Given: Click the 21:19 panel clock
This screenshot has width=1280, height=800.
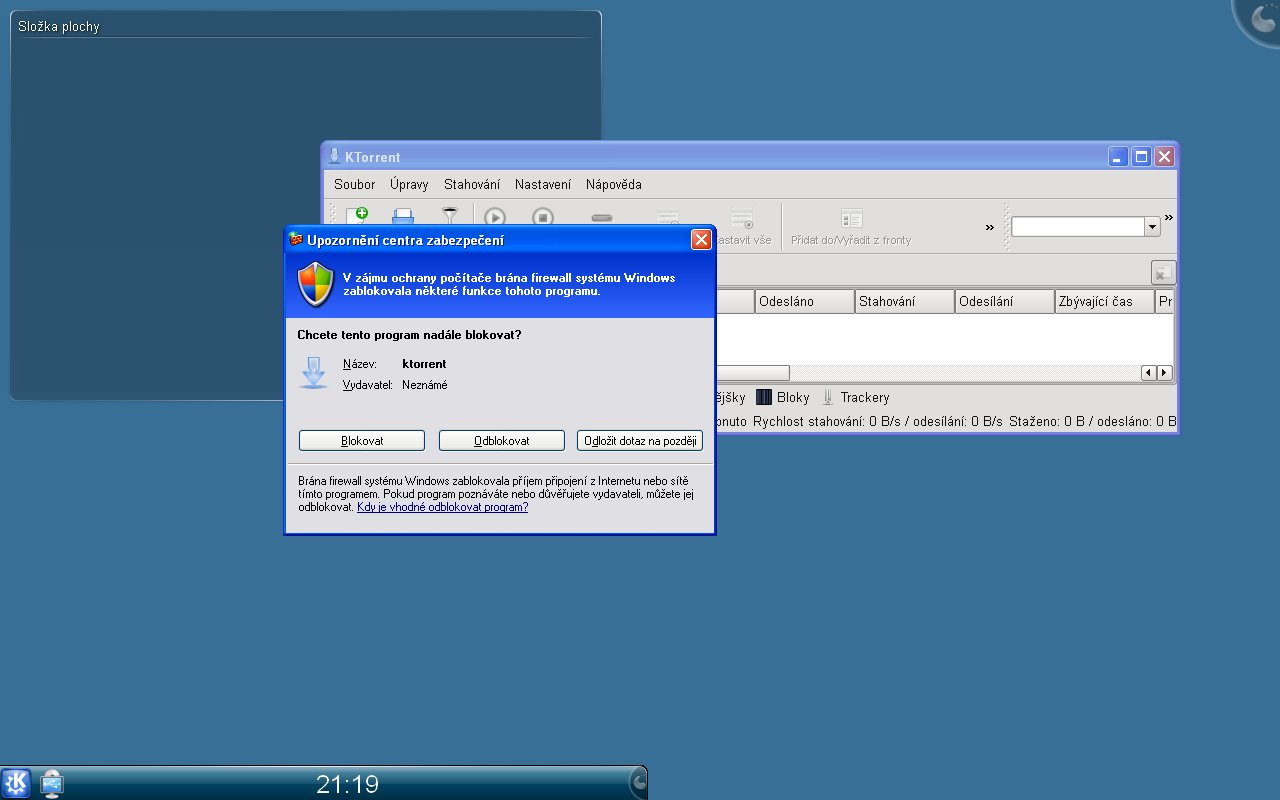Looking at the screenshot, I should pos(348,784).
